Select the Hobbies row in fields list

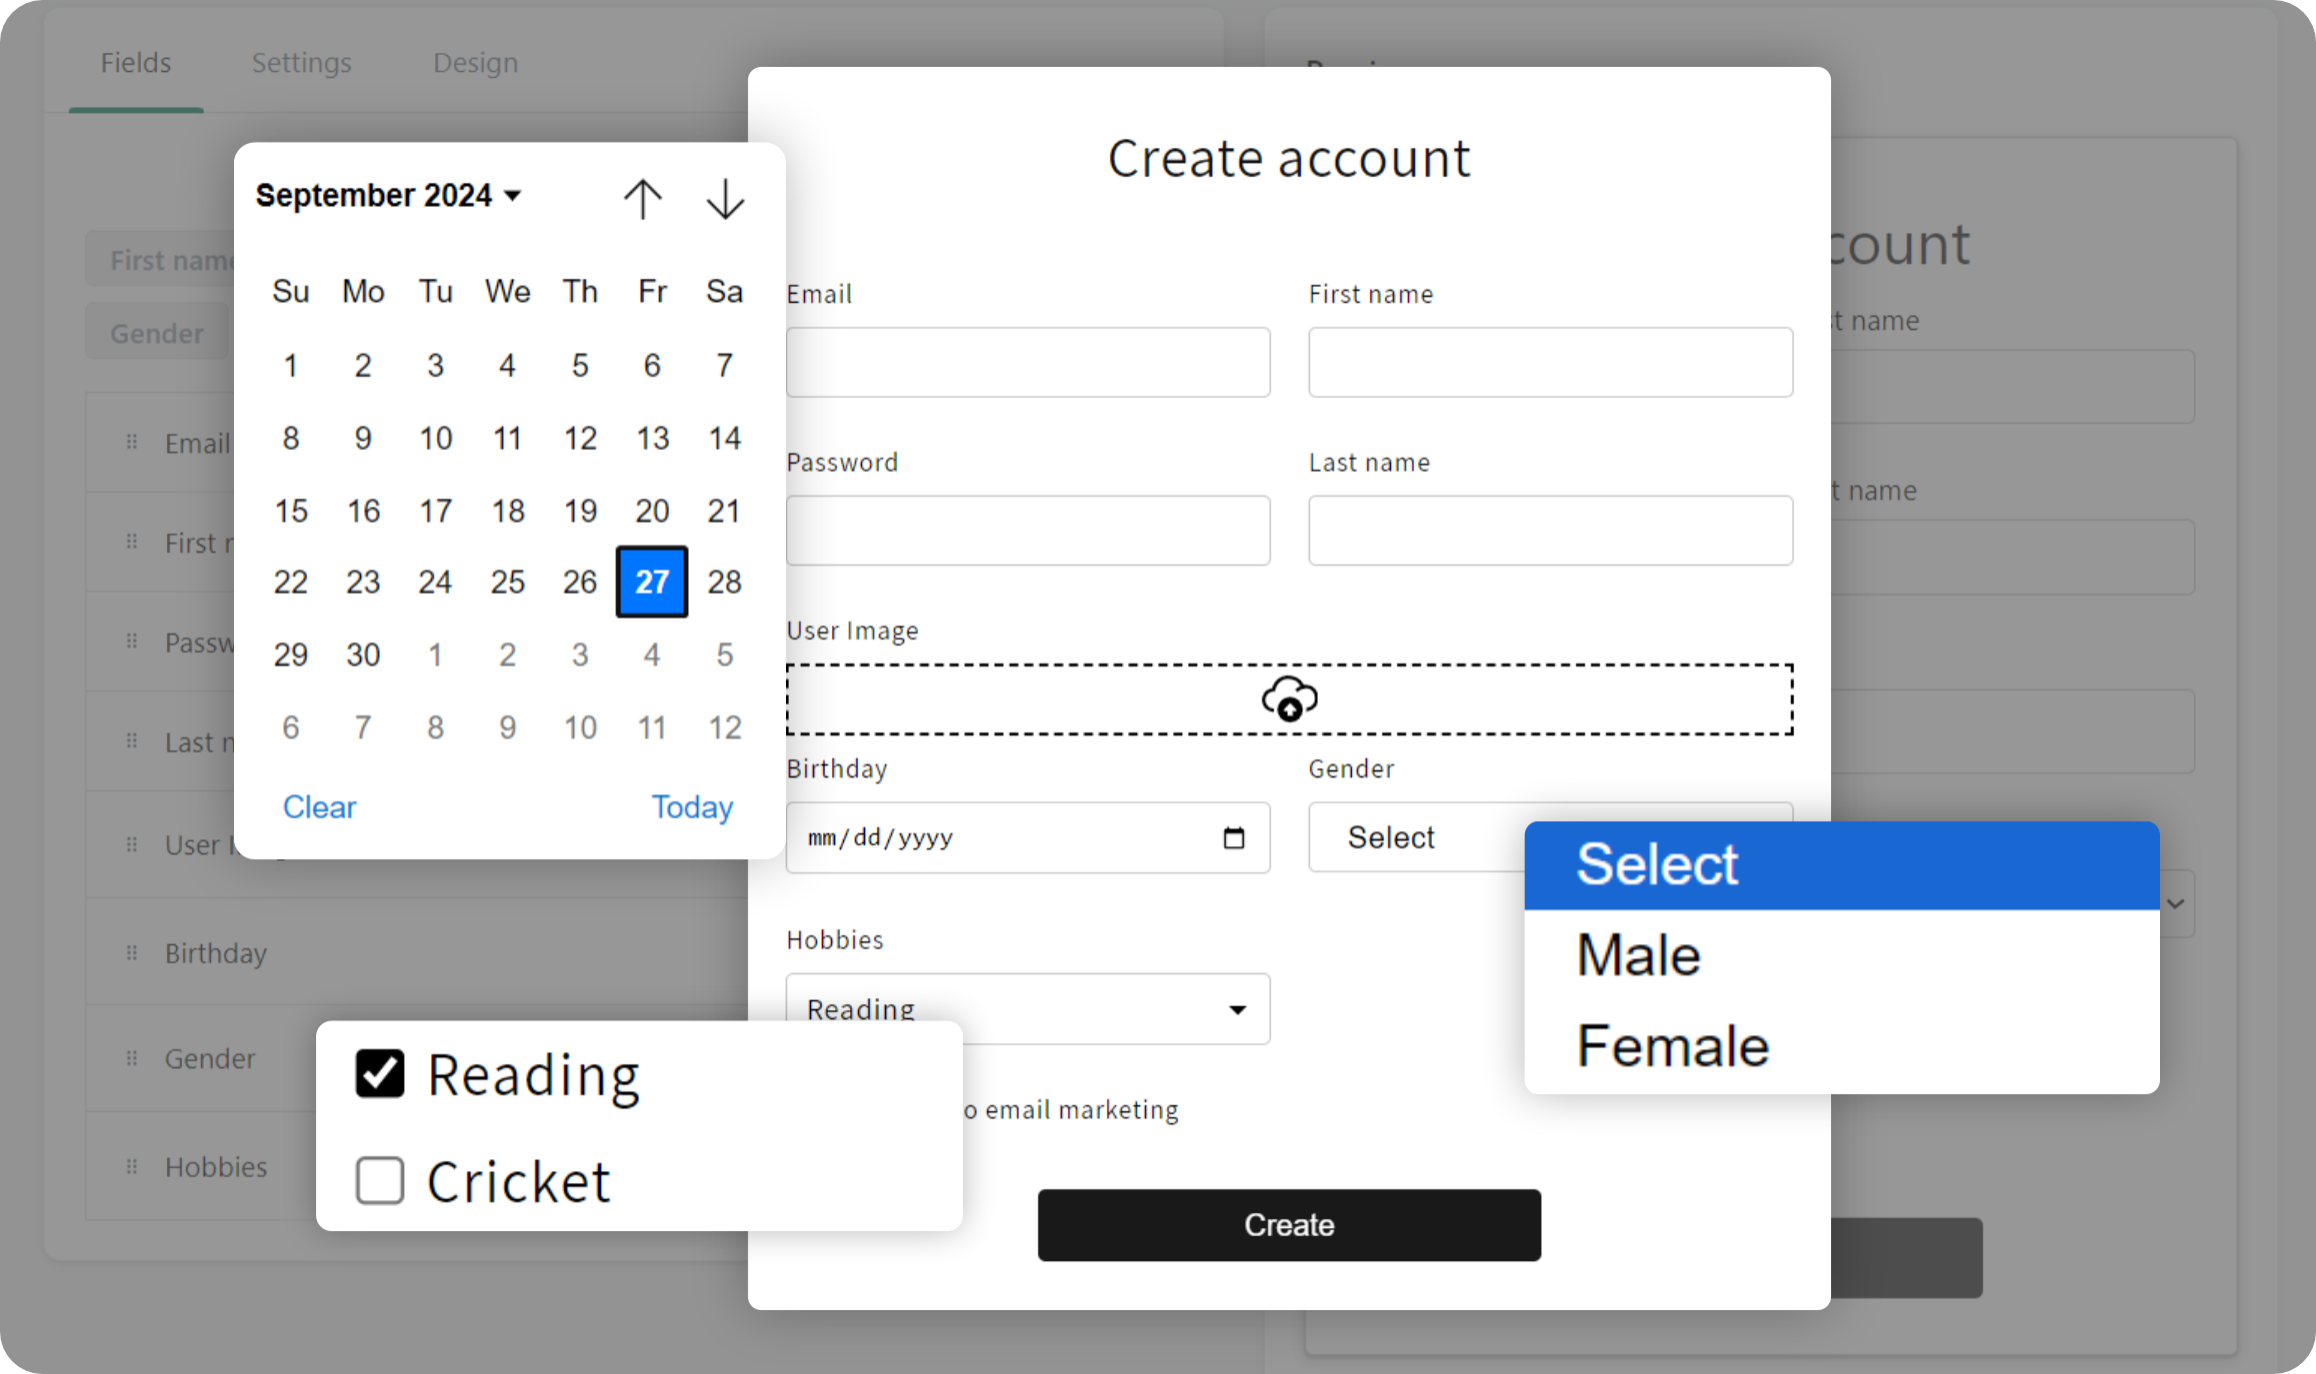click(200, 1166)
